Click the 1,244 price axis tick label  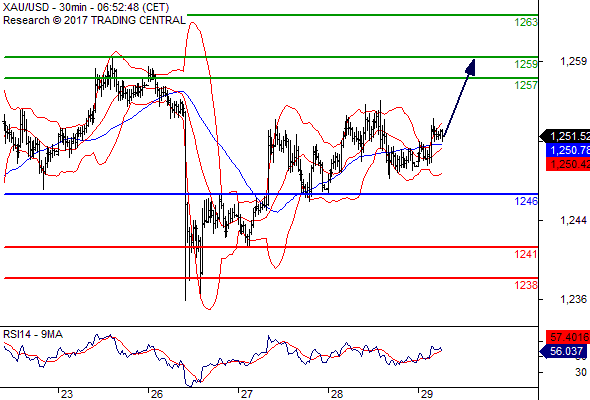tap(573, 221)
